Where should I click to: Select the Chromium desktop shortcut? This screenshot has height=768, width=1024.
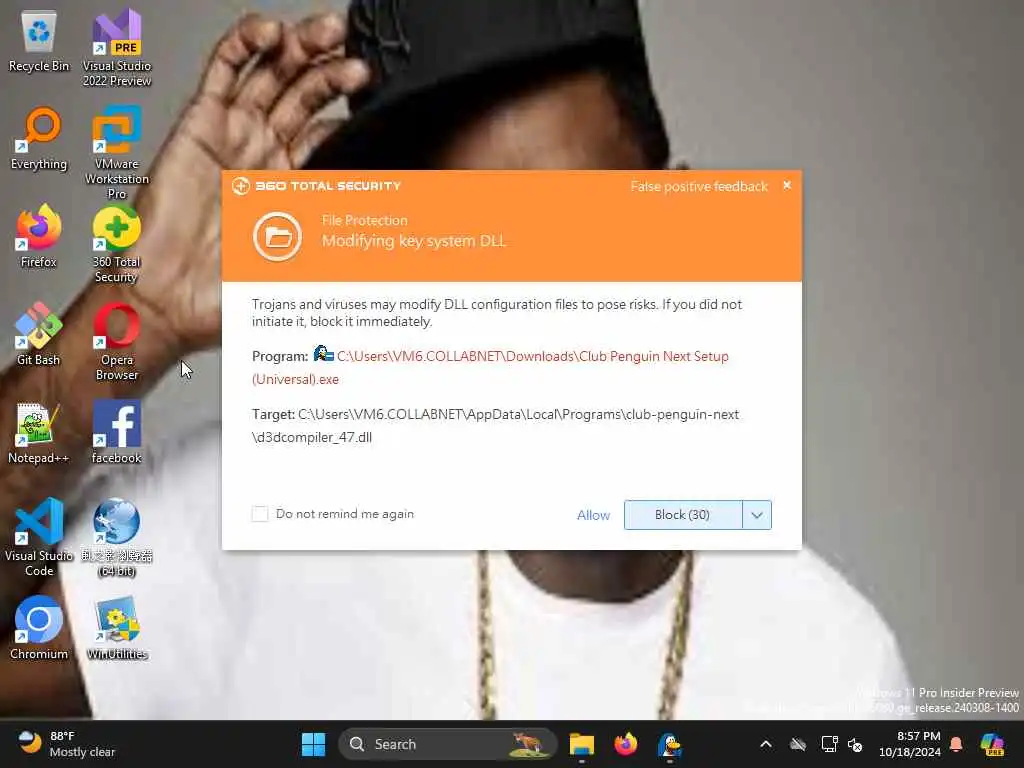[x=39, y=628]
